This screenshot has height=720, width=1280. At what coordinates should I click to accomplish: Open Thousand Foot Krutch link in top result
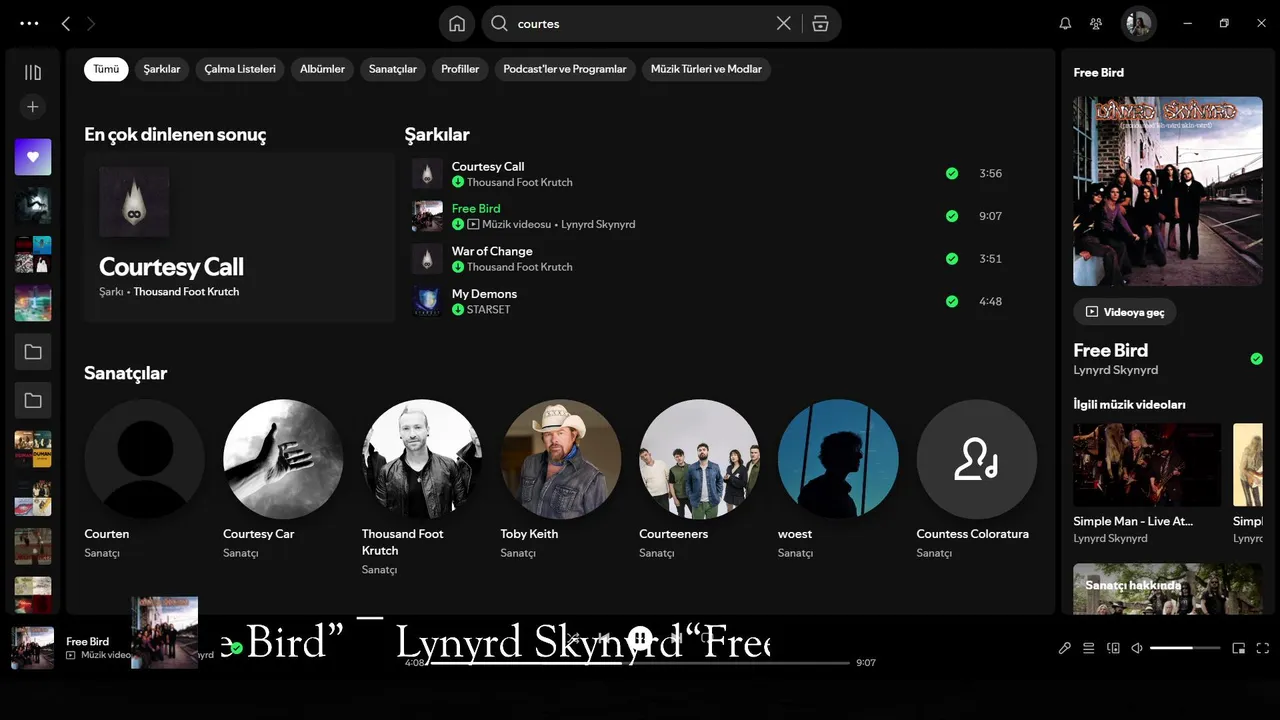[186, 292]
